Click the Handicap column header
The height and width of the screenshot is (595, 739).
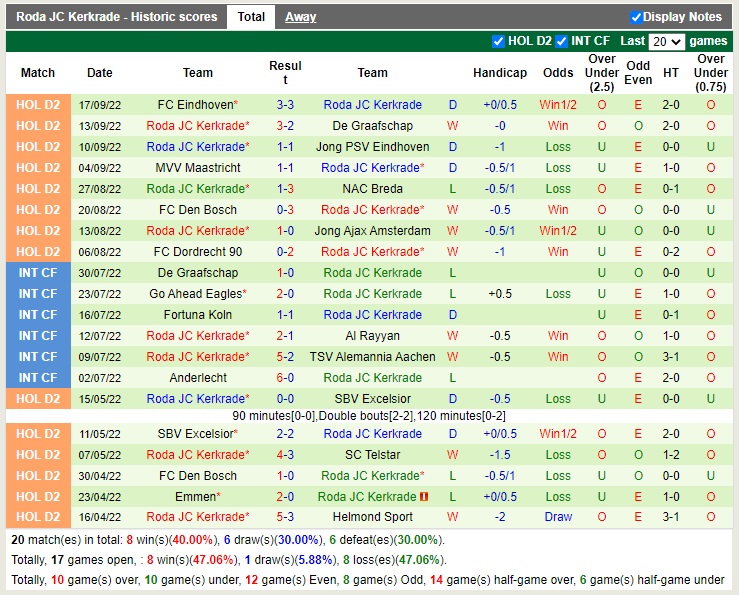click(x=500, y=73)
